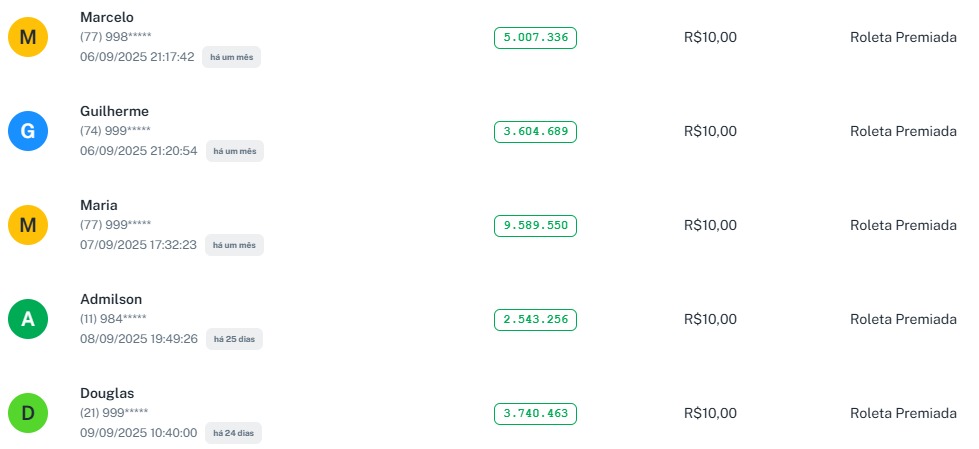Open Marcelo's name entry
979x449 pixels.
pyautogui.click(x=107, y=17)
